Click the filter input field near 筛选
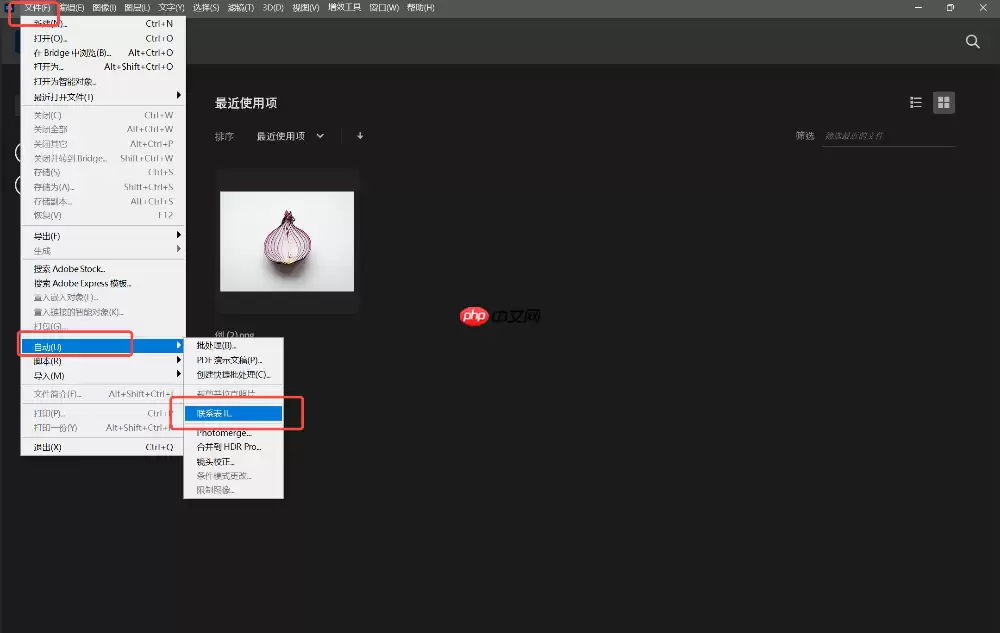This screenshot has height=633, width=1000. (x=888, y=135)
